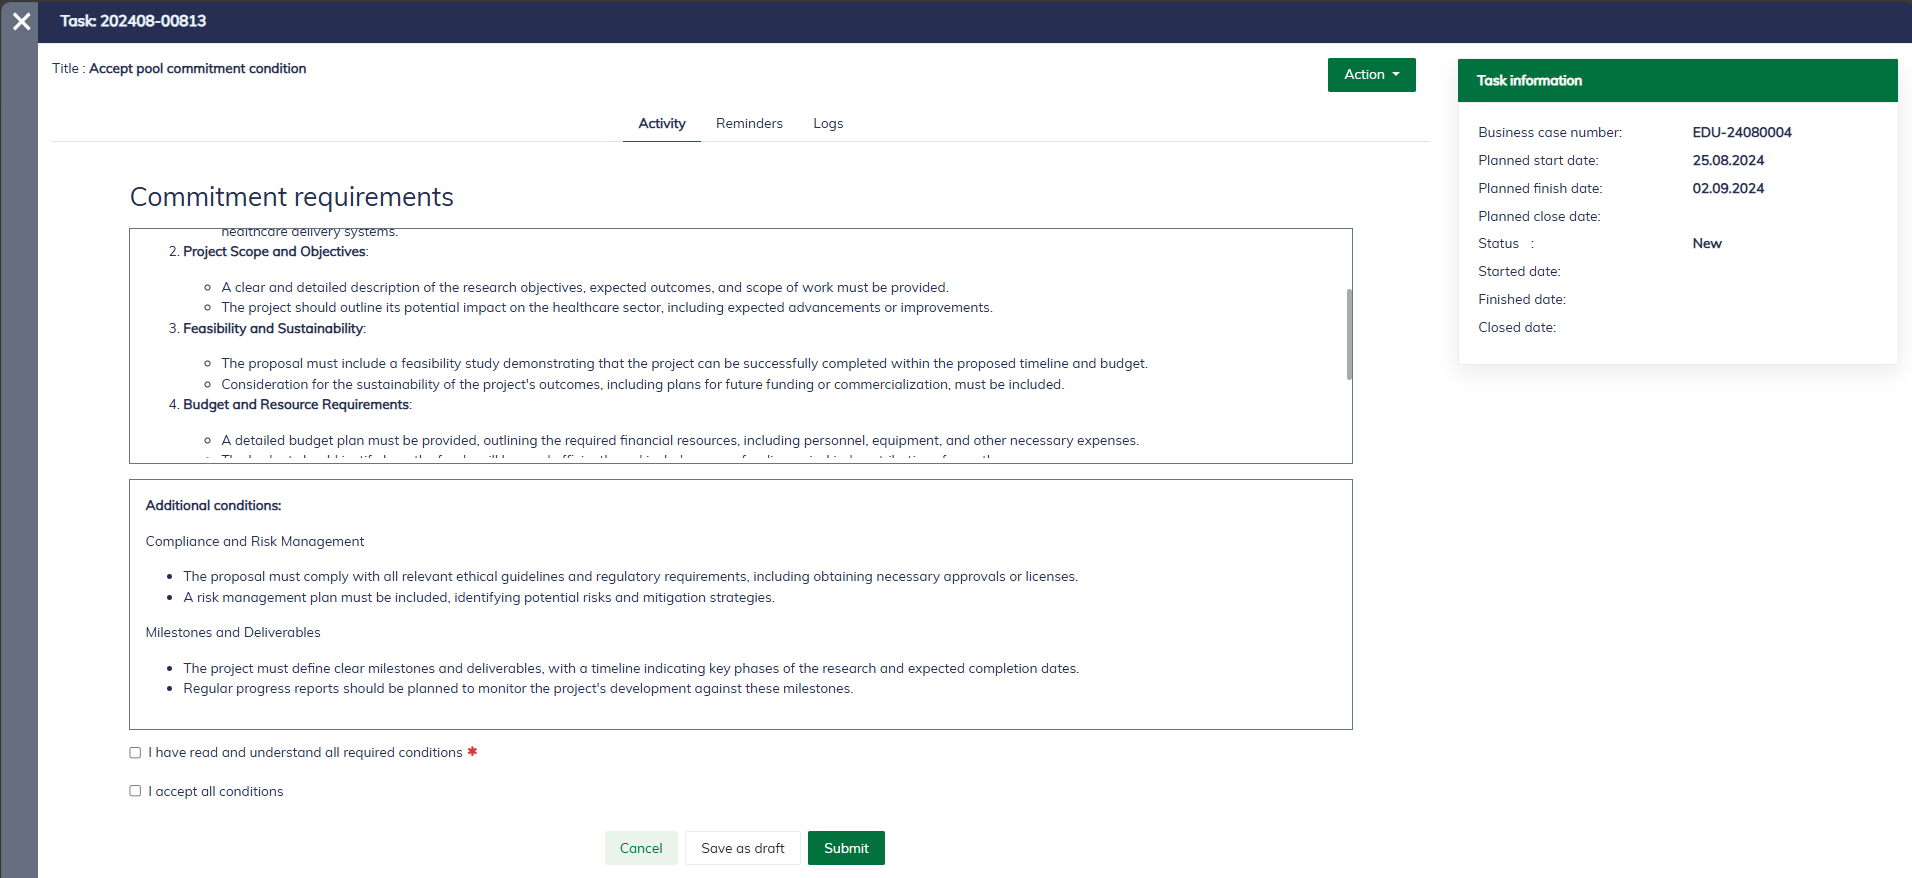Click the red required asterisk icon

click(472, 752)
